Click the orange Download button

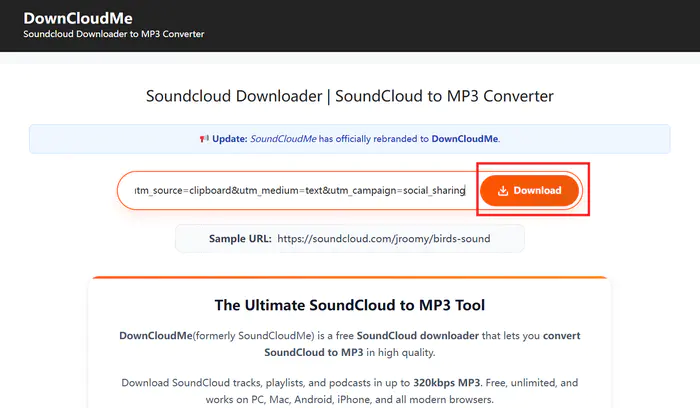pyautogui.click(x=529, y=191)
